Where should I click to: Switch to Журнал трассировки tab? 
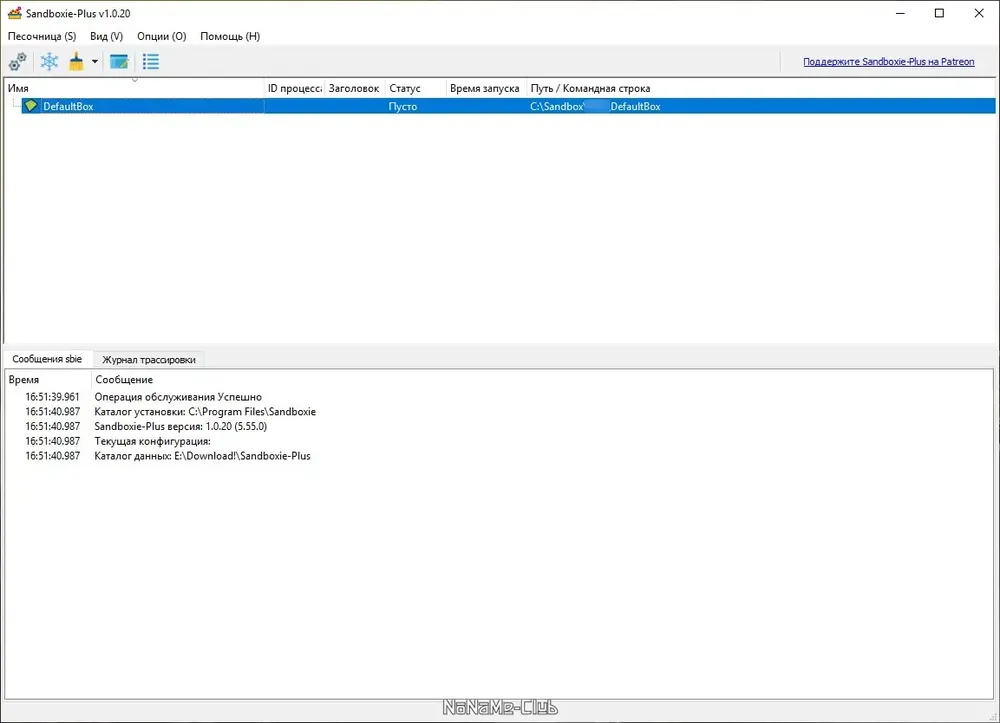[149, 360]
